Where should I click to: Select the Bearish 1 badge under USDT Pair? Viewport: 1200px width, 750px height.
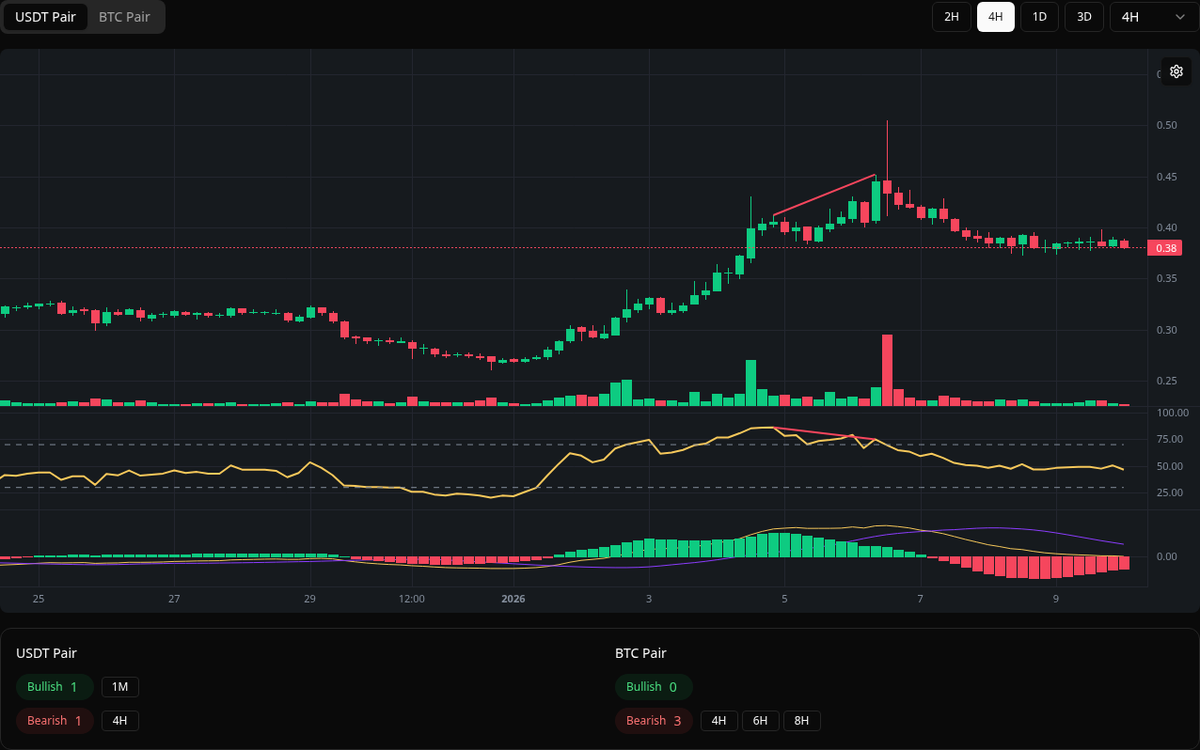tap(54, 720)
